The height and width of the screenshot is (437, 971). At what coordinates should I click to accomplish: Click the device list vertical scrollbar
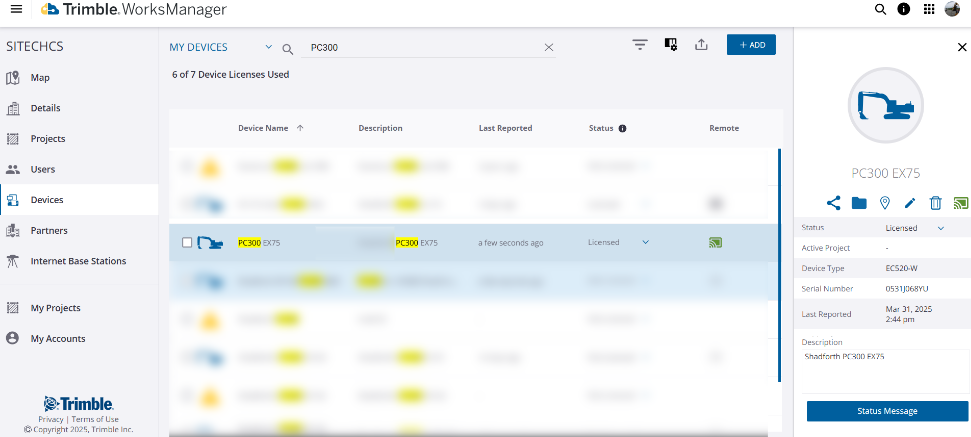coord(779,265)
